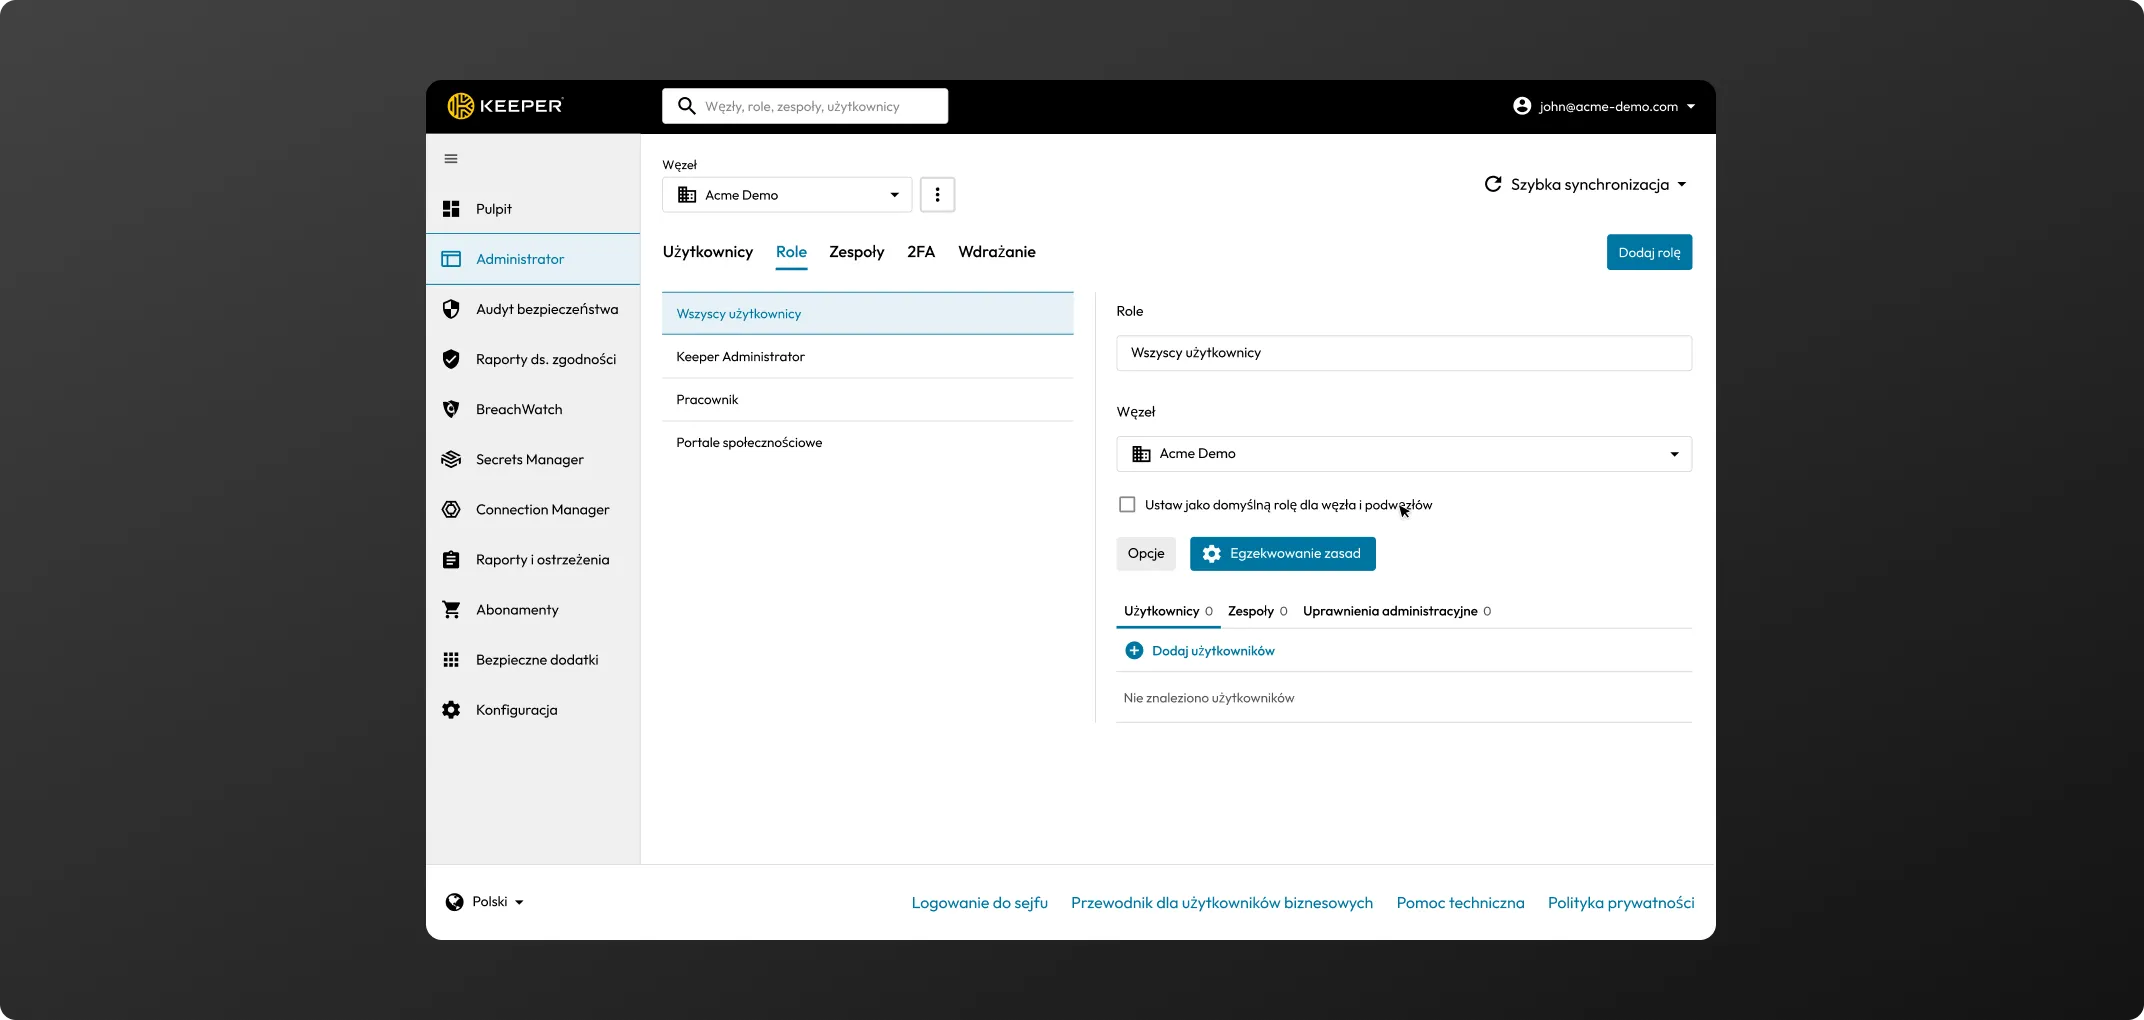Click the Role name input field
Image resolution: width=2144 pixels, height=1020 pixels.
pyautogui.click(x=1404, y=353)
